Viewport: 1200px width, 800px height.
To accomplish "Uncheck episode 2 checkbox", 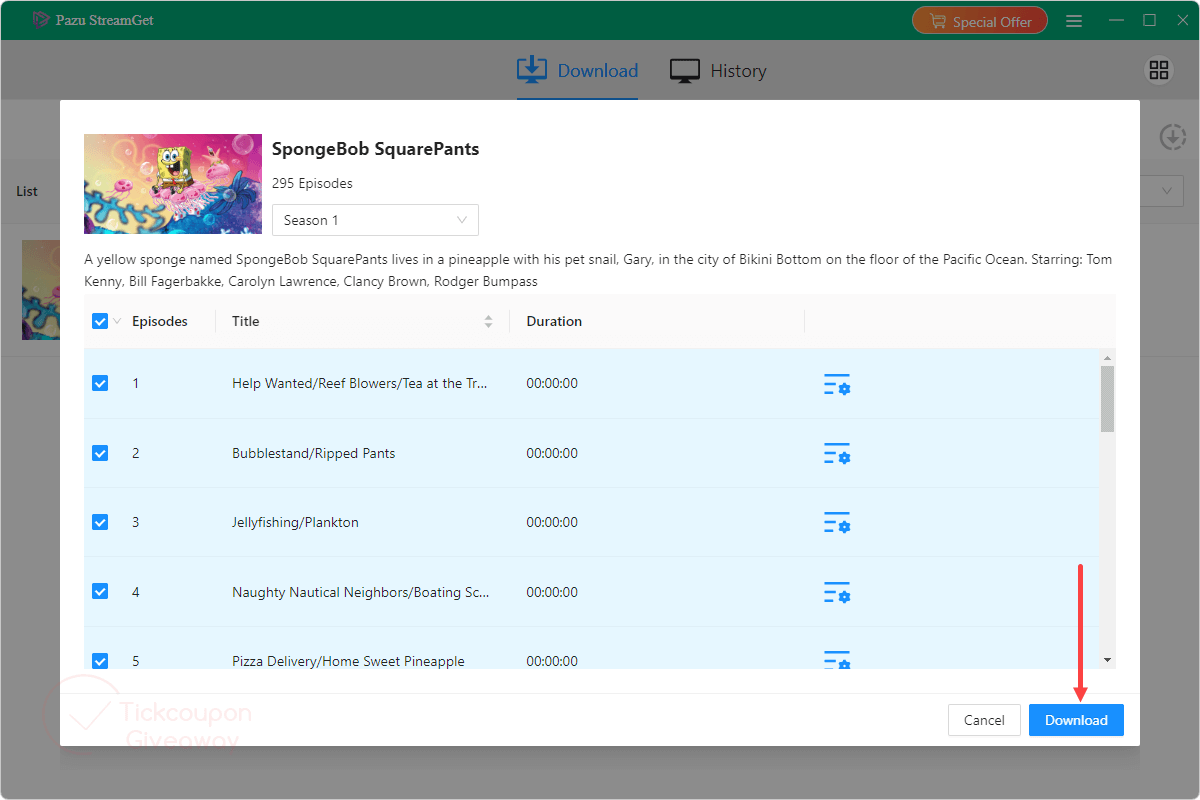I will tap(100, 453).
